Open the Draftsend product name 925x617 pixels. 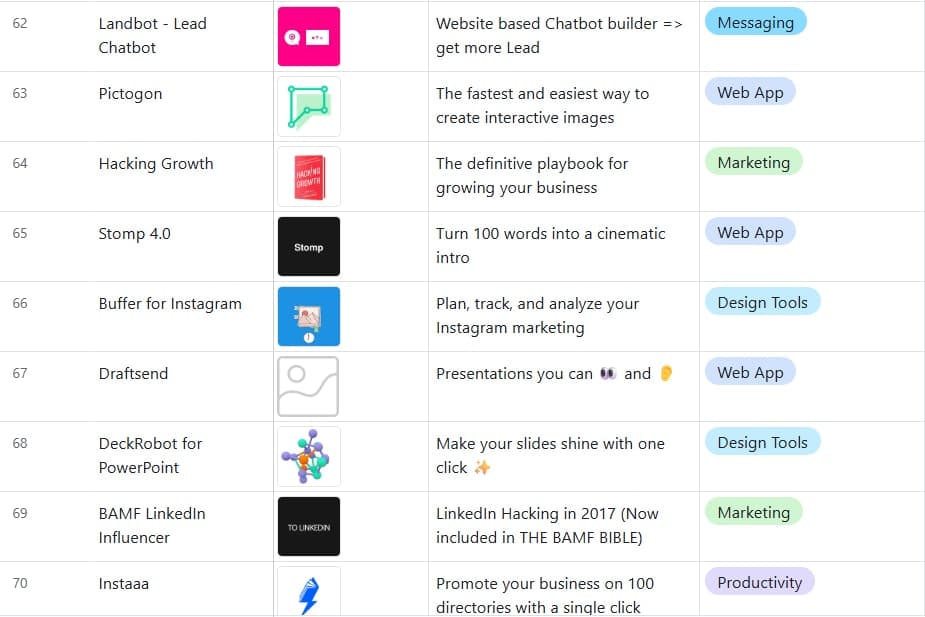click(133, 373)
